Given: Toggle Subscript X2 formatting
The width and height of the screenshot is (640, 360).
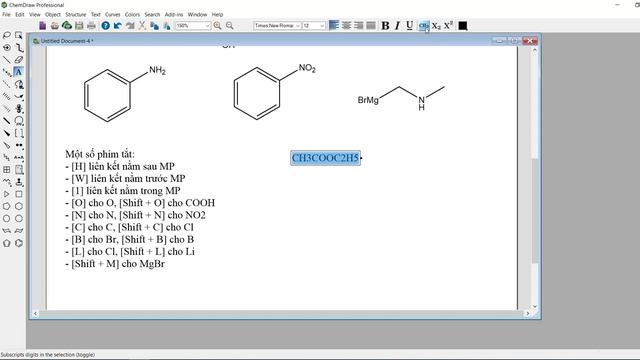Looking at the screenshot, I should tap(436, 26).
